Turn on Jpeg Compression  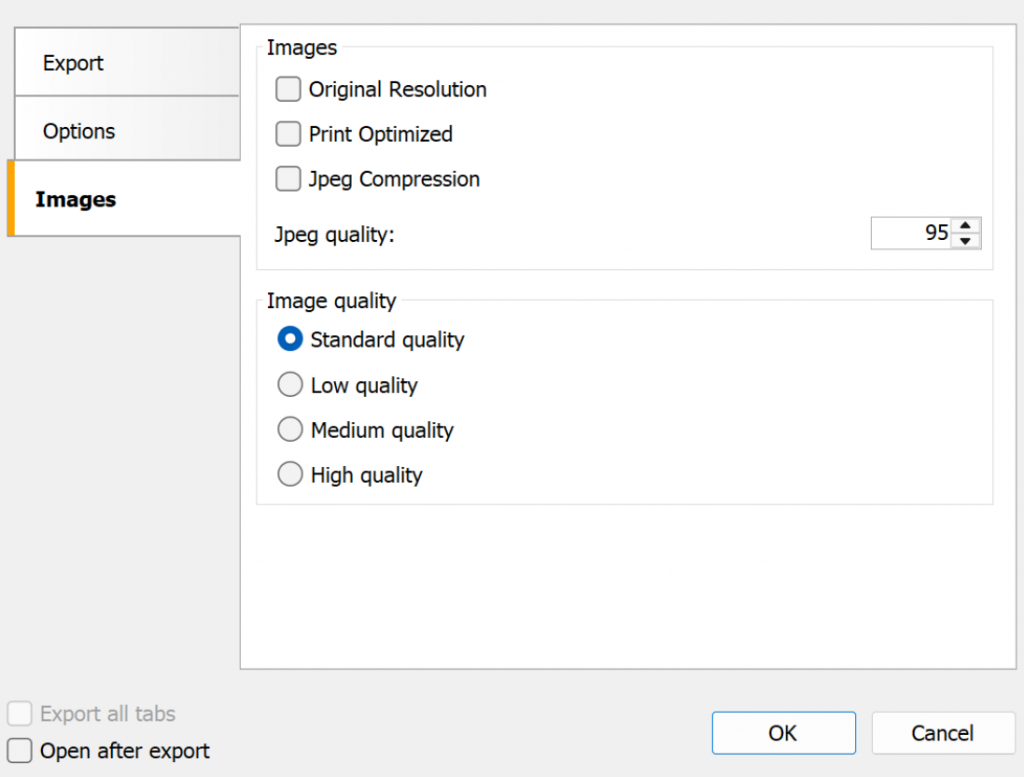[288, 179]
